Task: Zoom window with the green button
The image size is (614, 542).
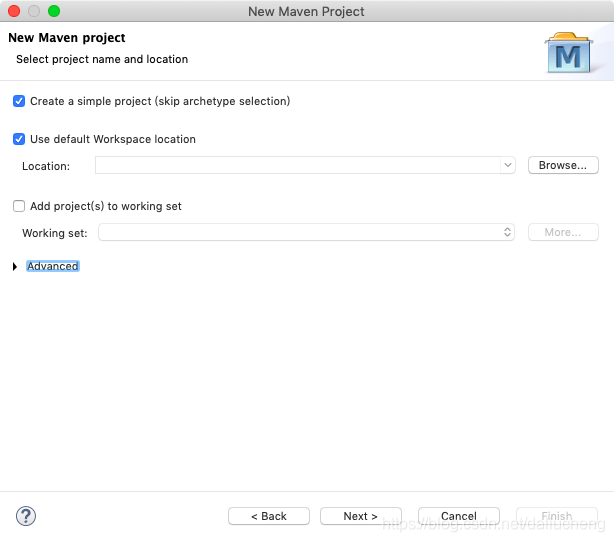Action: 54,11
